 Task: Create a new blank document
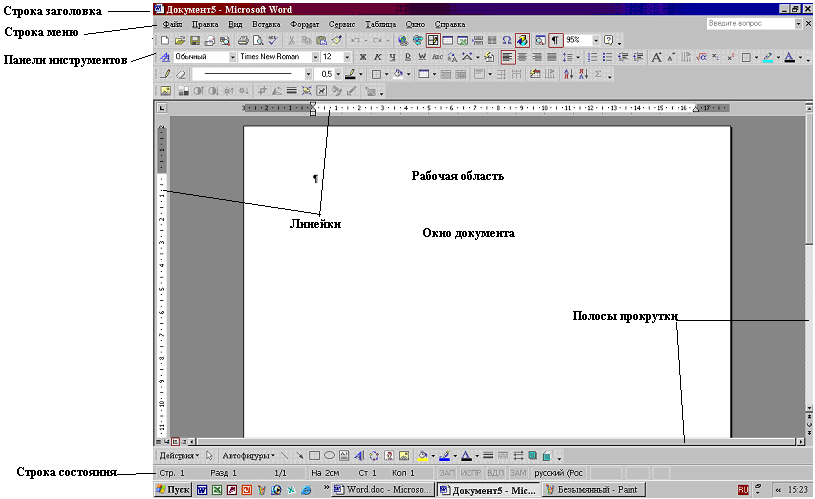(165, 40)
